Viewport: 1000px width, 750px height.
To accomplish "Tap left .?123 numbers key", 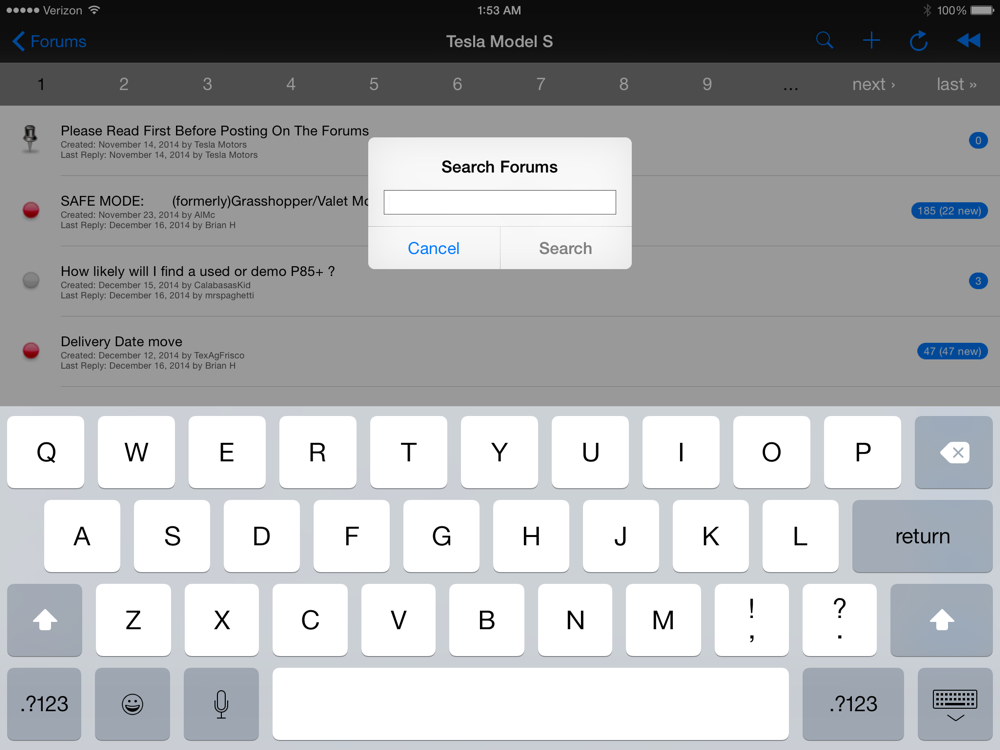I will pyautogui.click(x=44, y=704).
